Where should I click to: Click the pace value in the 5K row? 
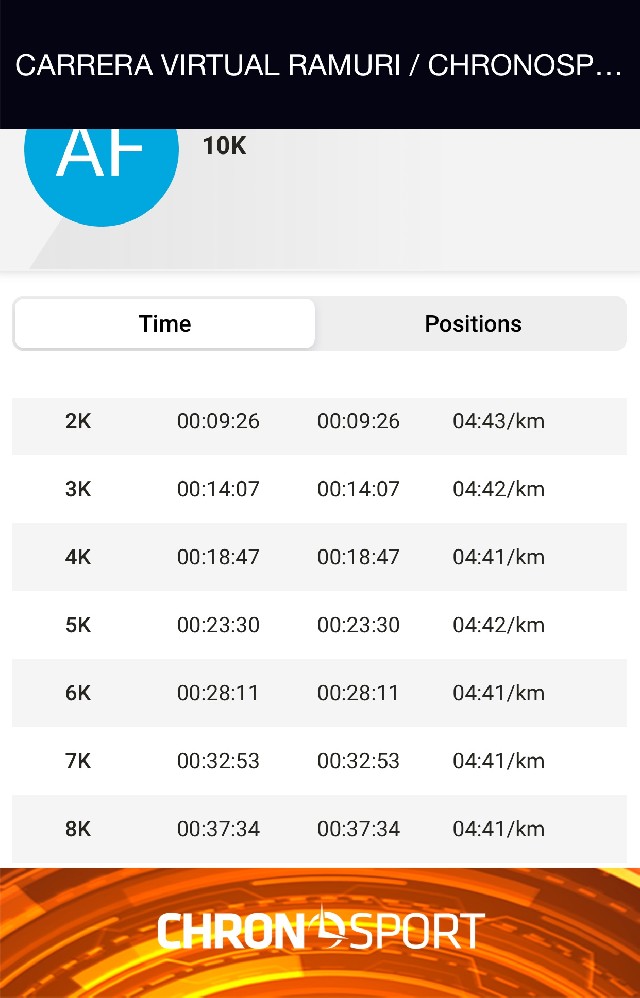498,625
